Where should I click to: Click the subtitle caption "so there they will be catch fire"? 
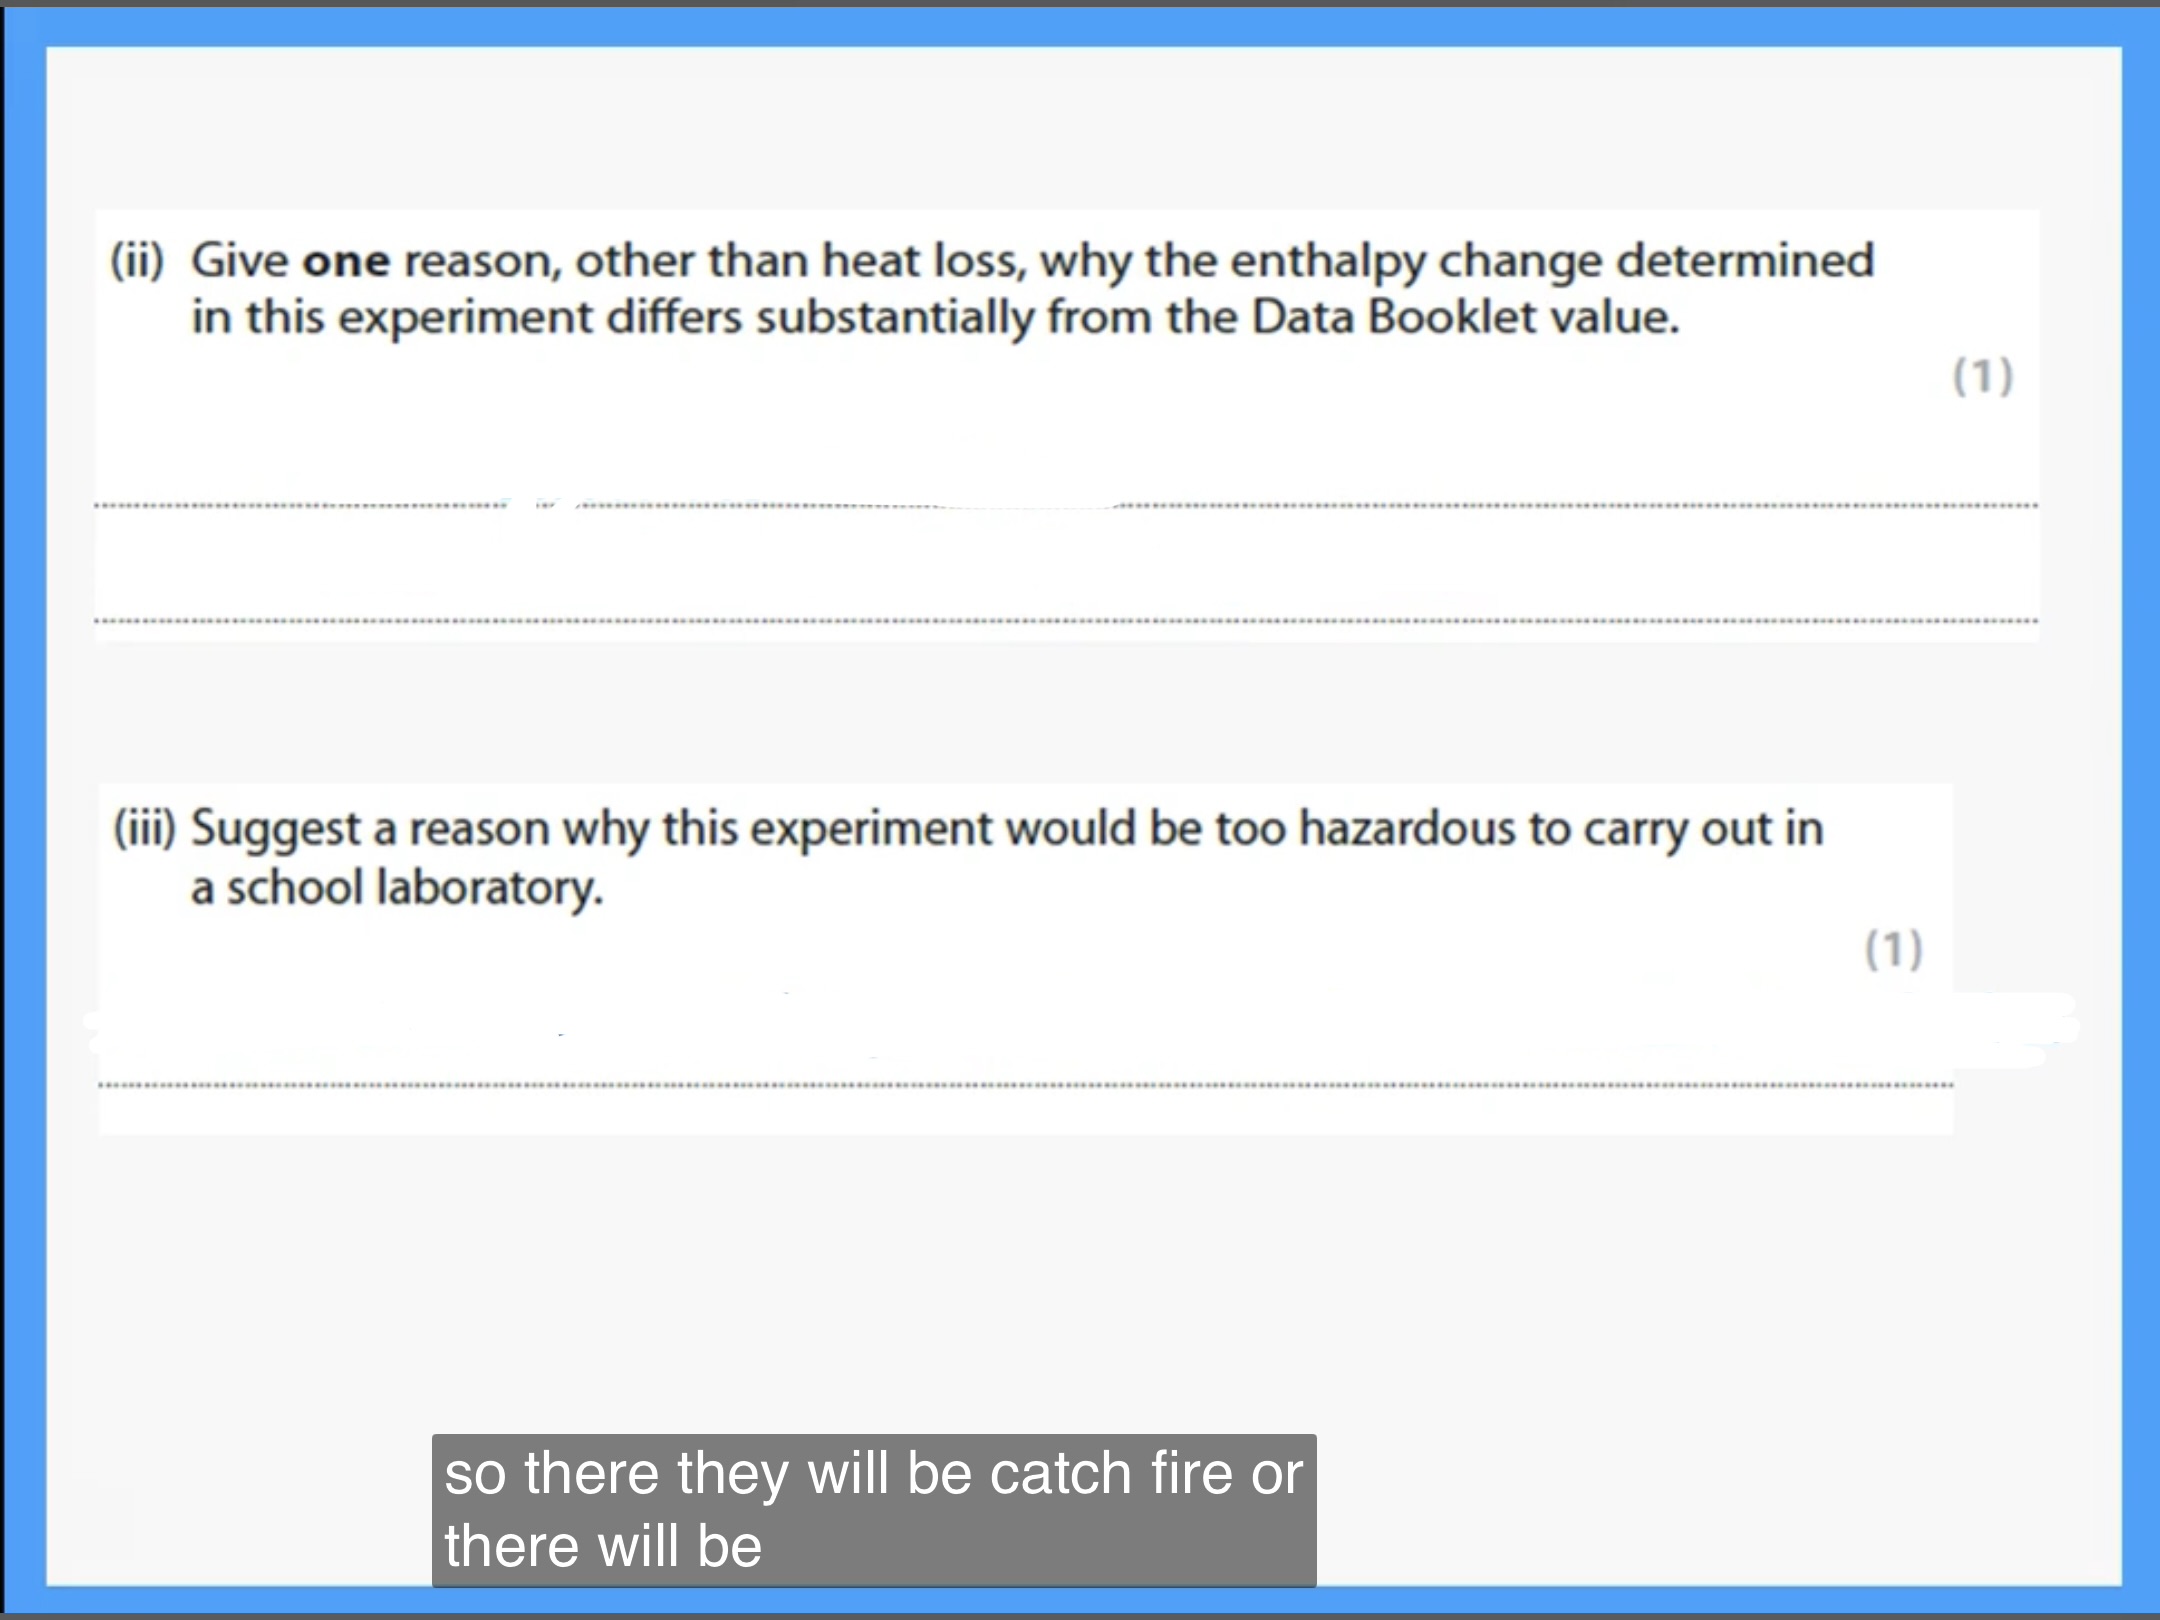click(872, 1474)
